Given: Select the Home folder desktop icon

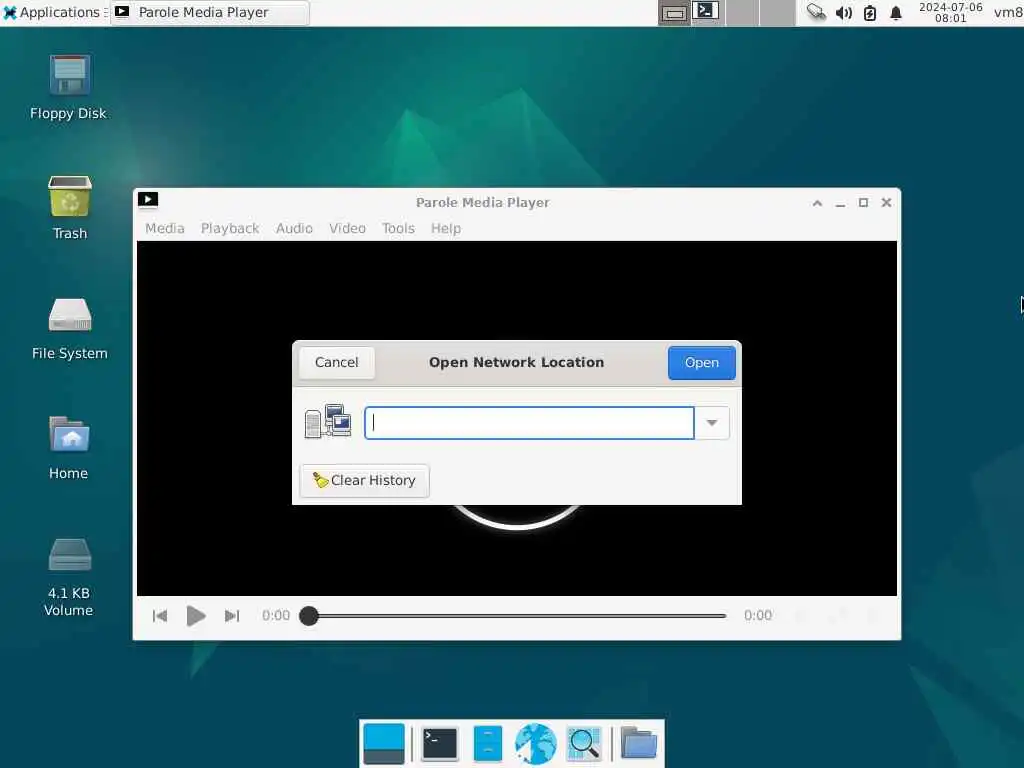Looking at the screenshot, I should [69, 448].
